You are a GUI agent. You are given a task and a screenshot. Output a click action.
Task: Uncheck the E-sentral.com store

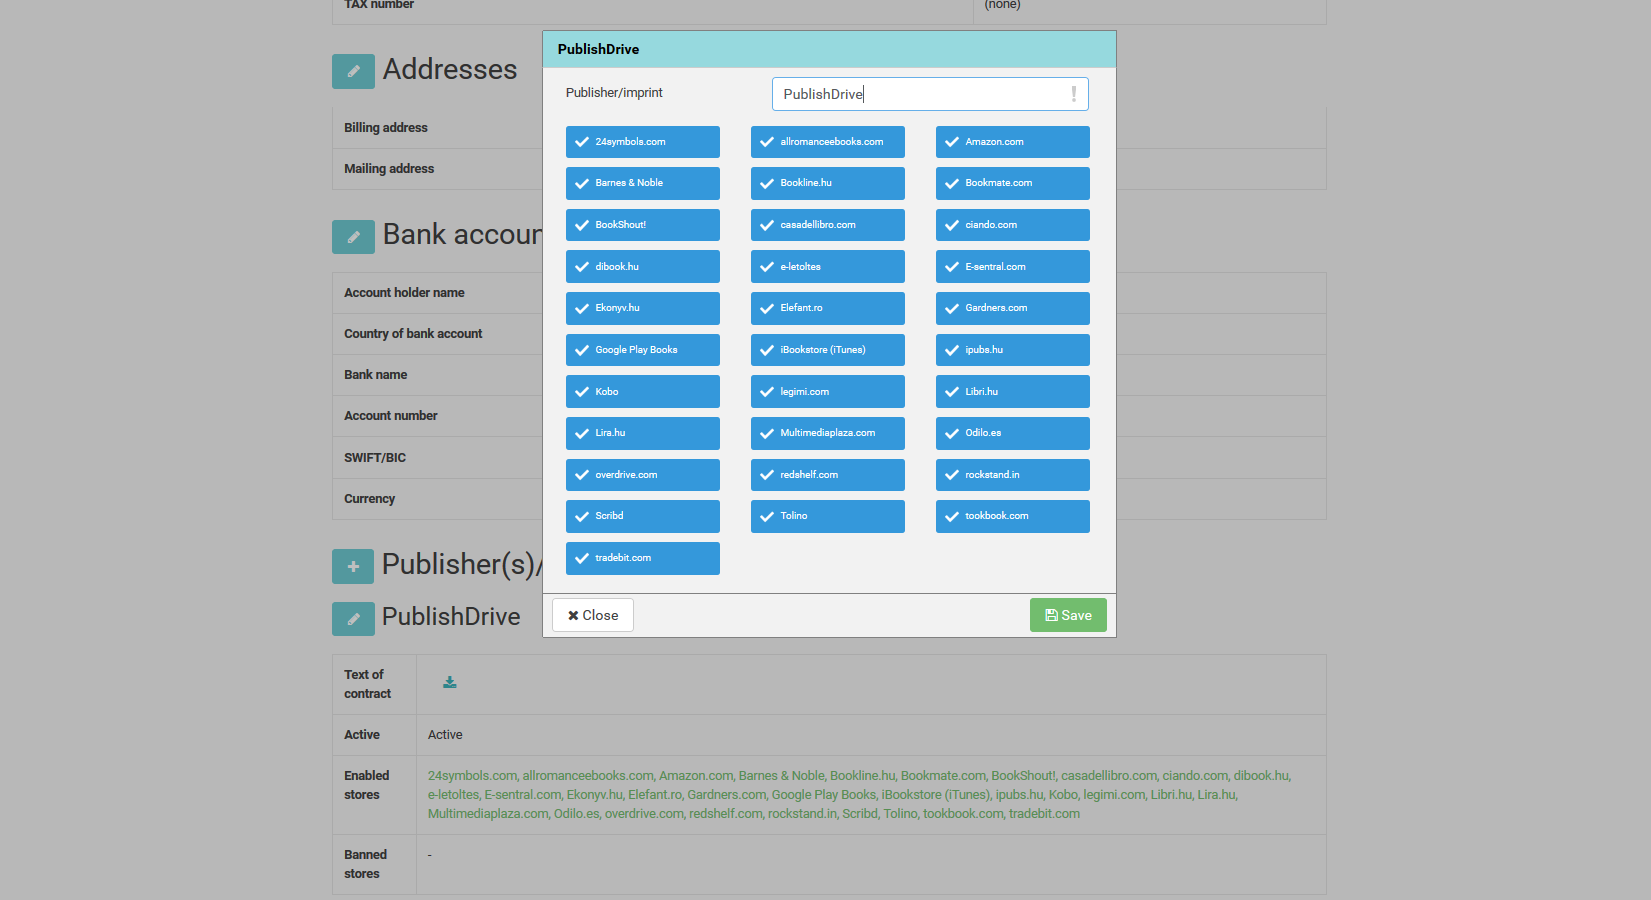click(1013, 267)
